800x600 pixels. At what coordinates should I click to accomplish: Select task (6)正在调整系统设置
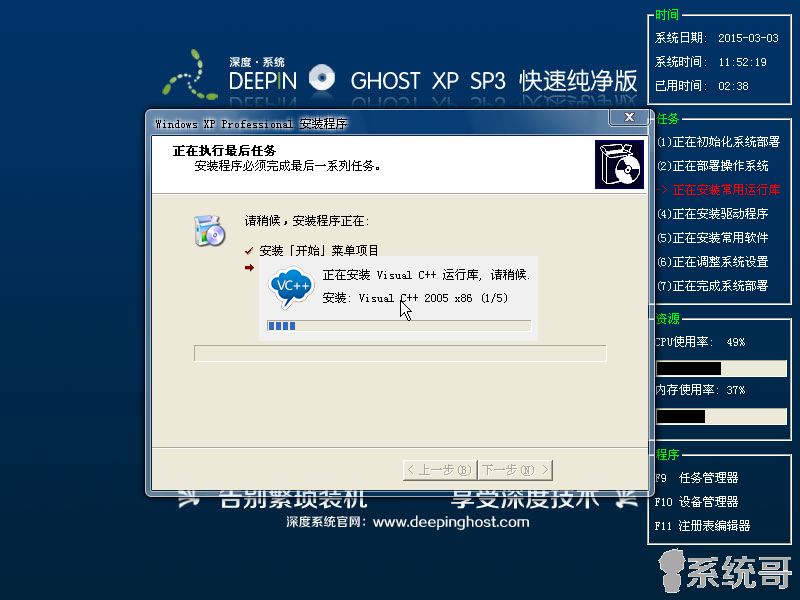(x=713, y=262)
